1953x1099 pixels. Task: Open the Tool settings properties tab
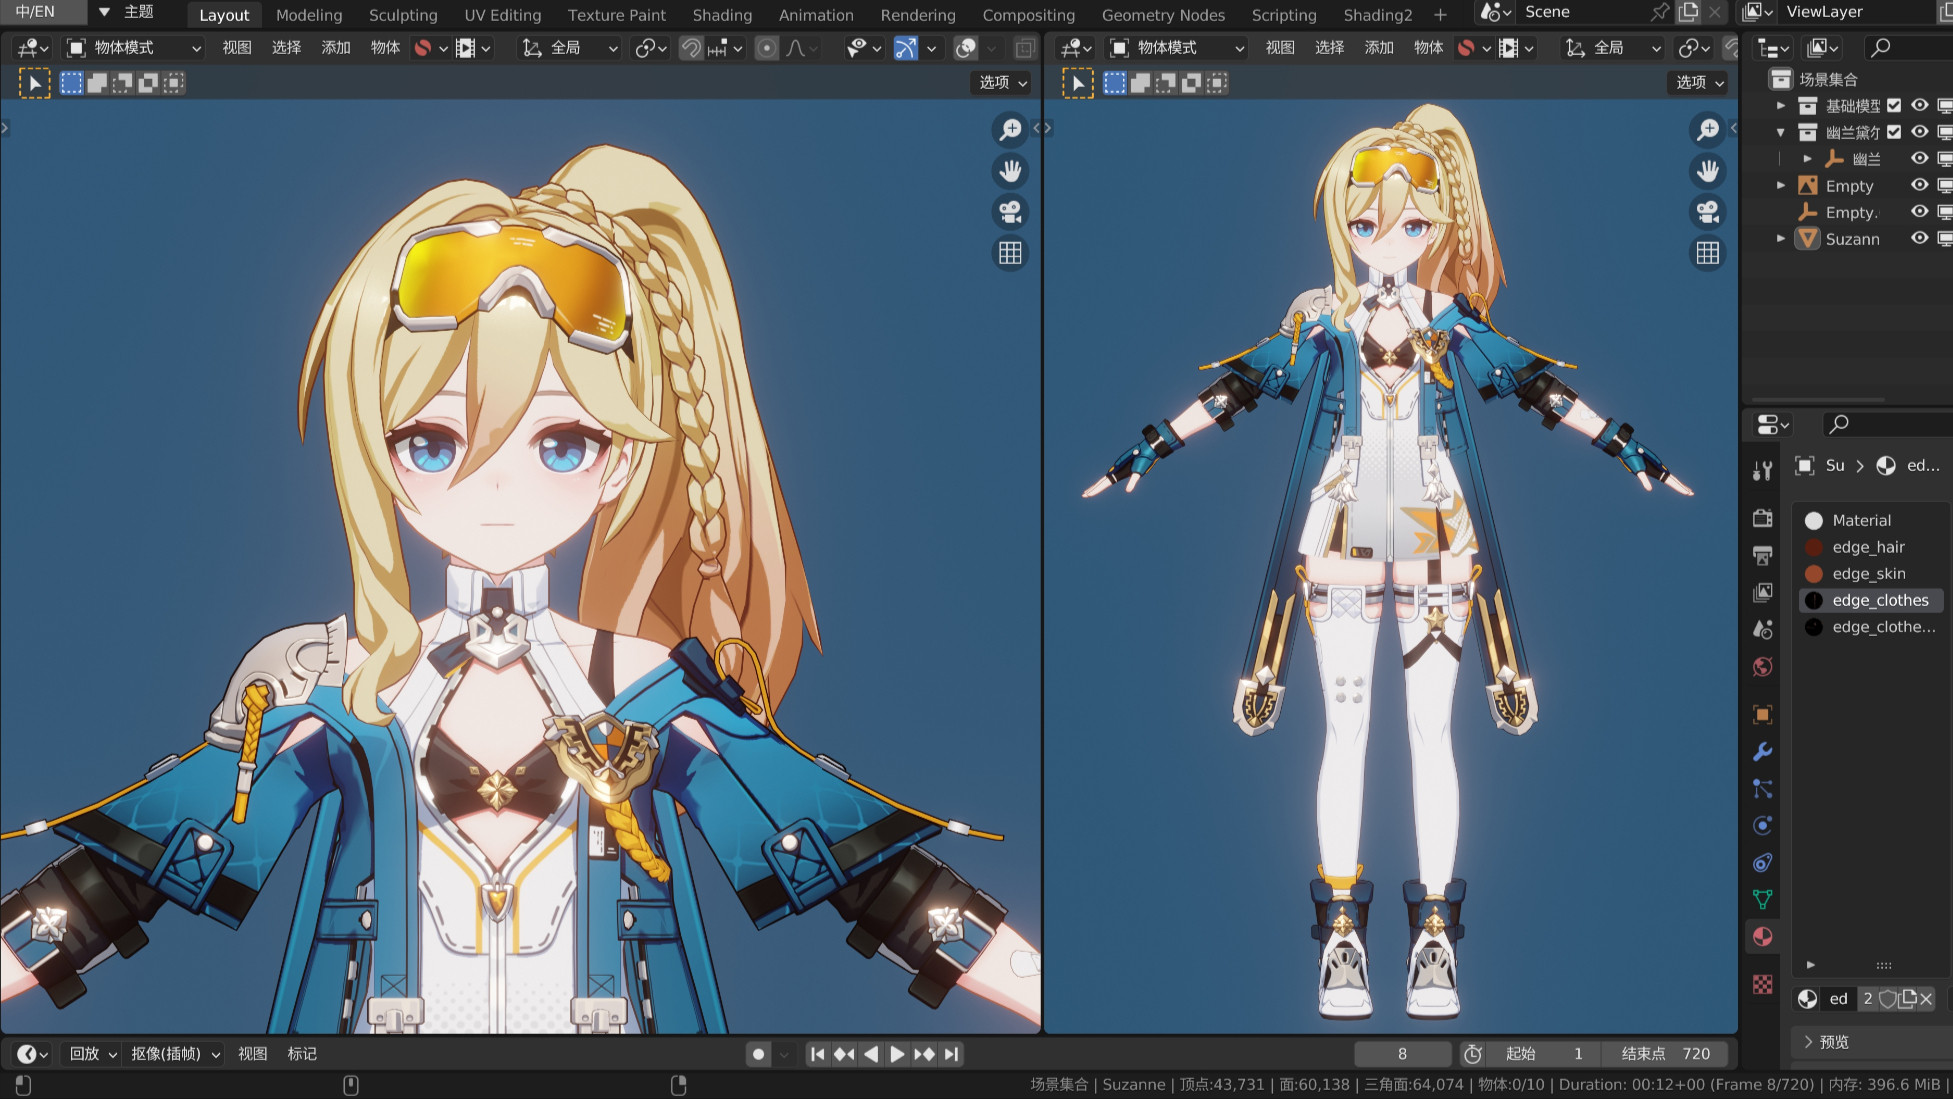coord(1762,471)
